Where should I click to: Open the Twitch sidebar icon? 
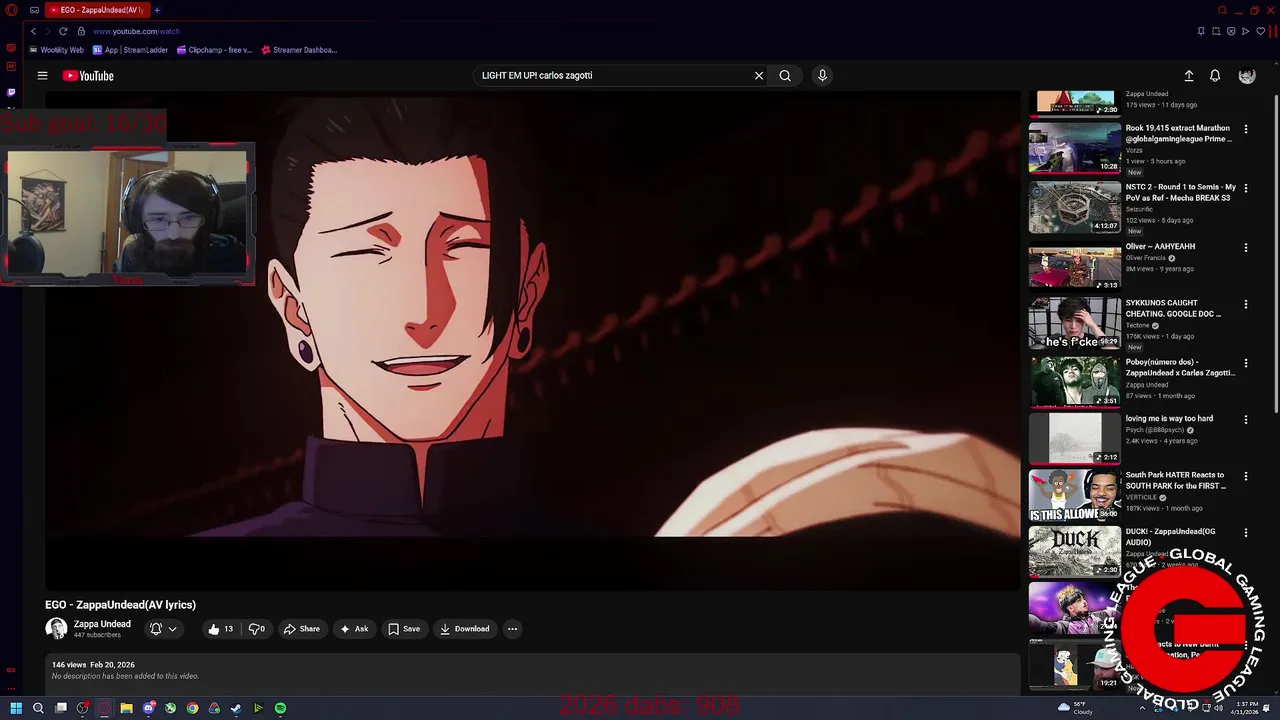[x=11, y=92]
